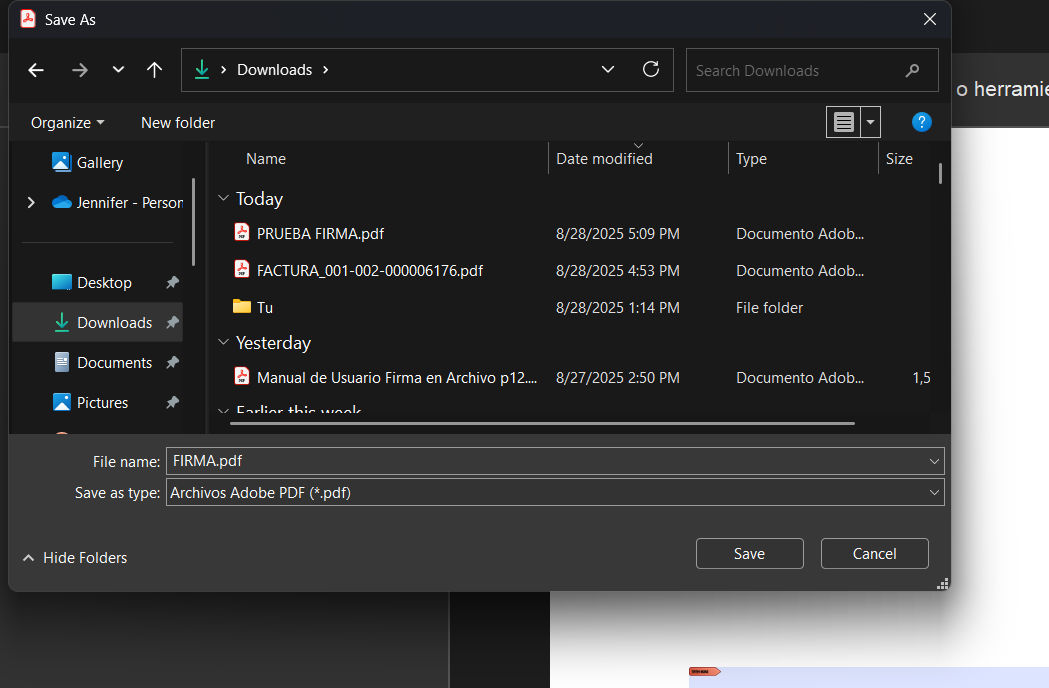The image size is (1049, 688).
Task: Collapse the Earlier this week group
Action: 223,410
